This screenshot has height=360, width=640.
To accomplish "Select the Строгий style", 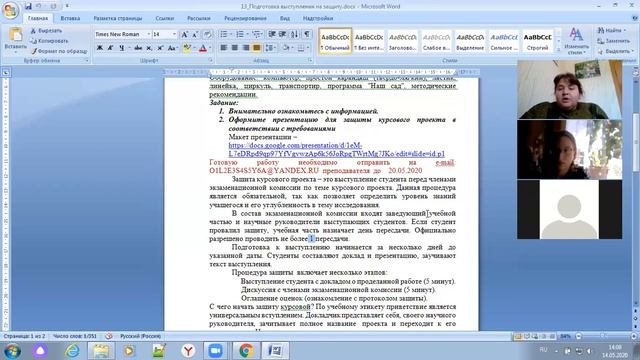I will pyautogui.click(x=538, y=41).
